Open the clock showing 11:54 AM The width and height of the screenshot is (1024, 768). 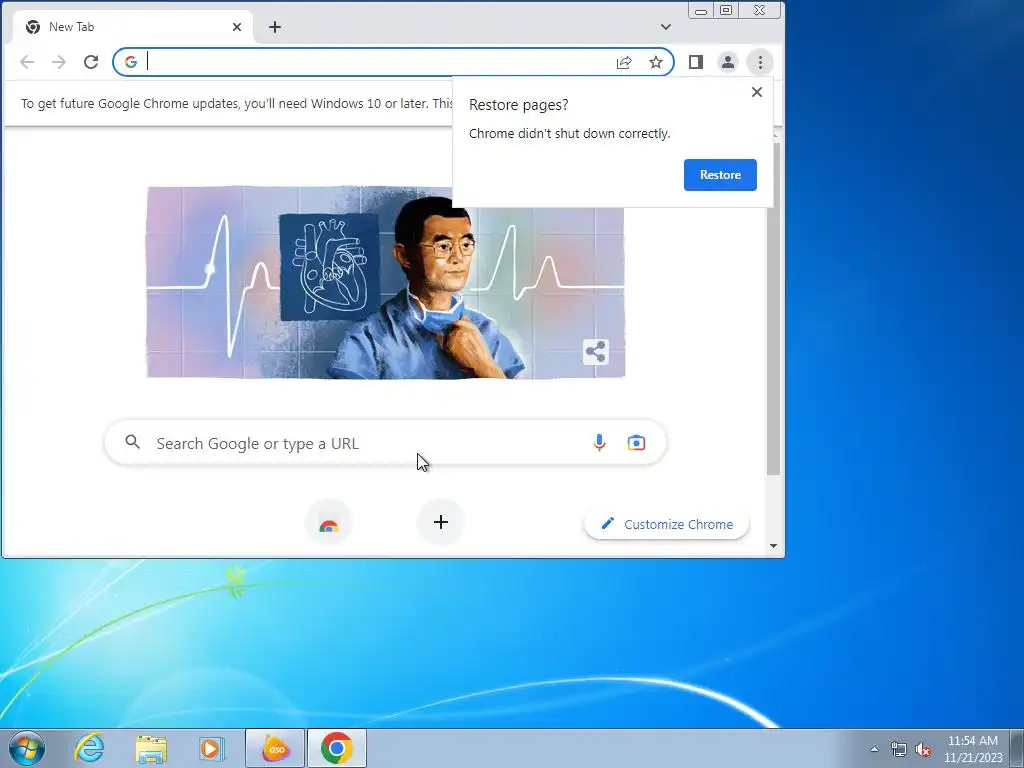point(973,749)
